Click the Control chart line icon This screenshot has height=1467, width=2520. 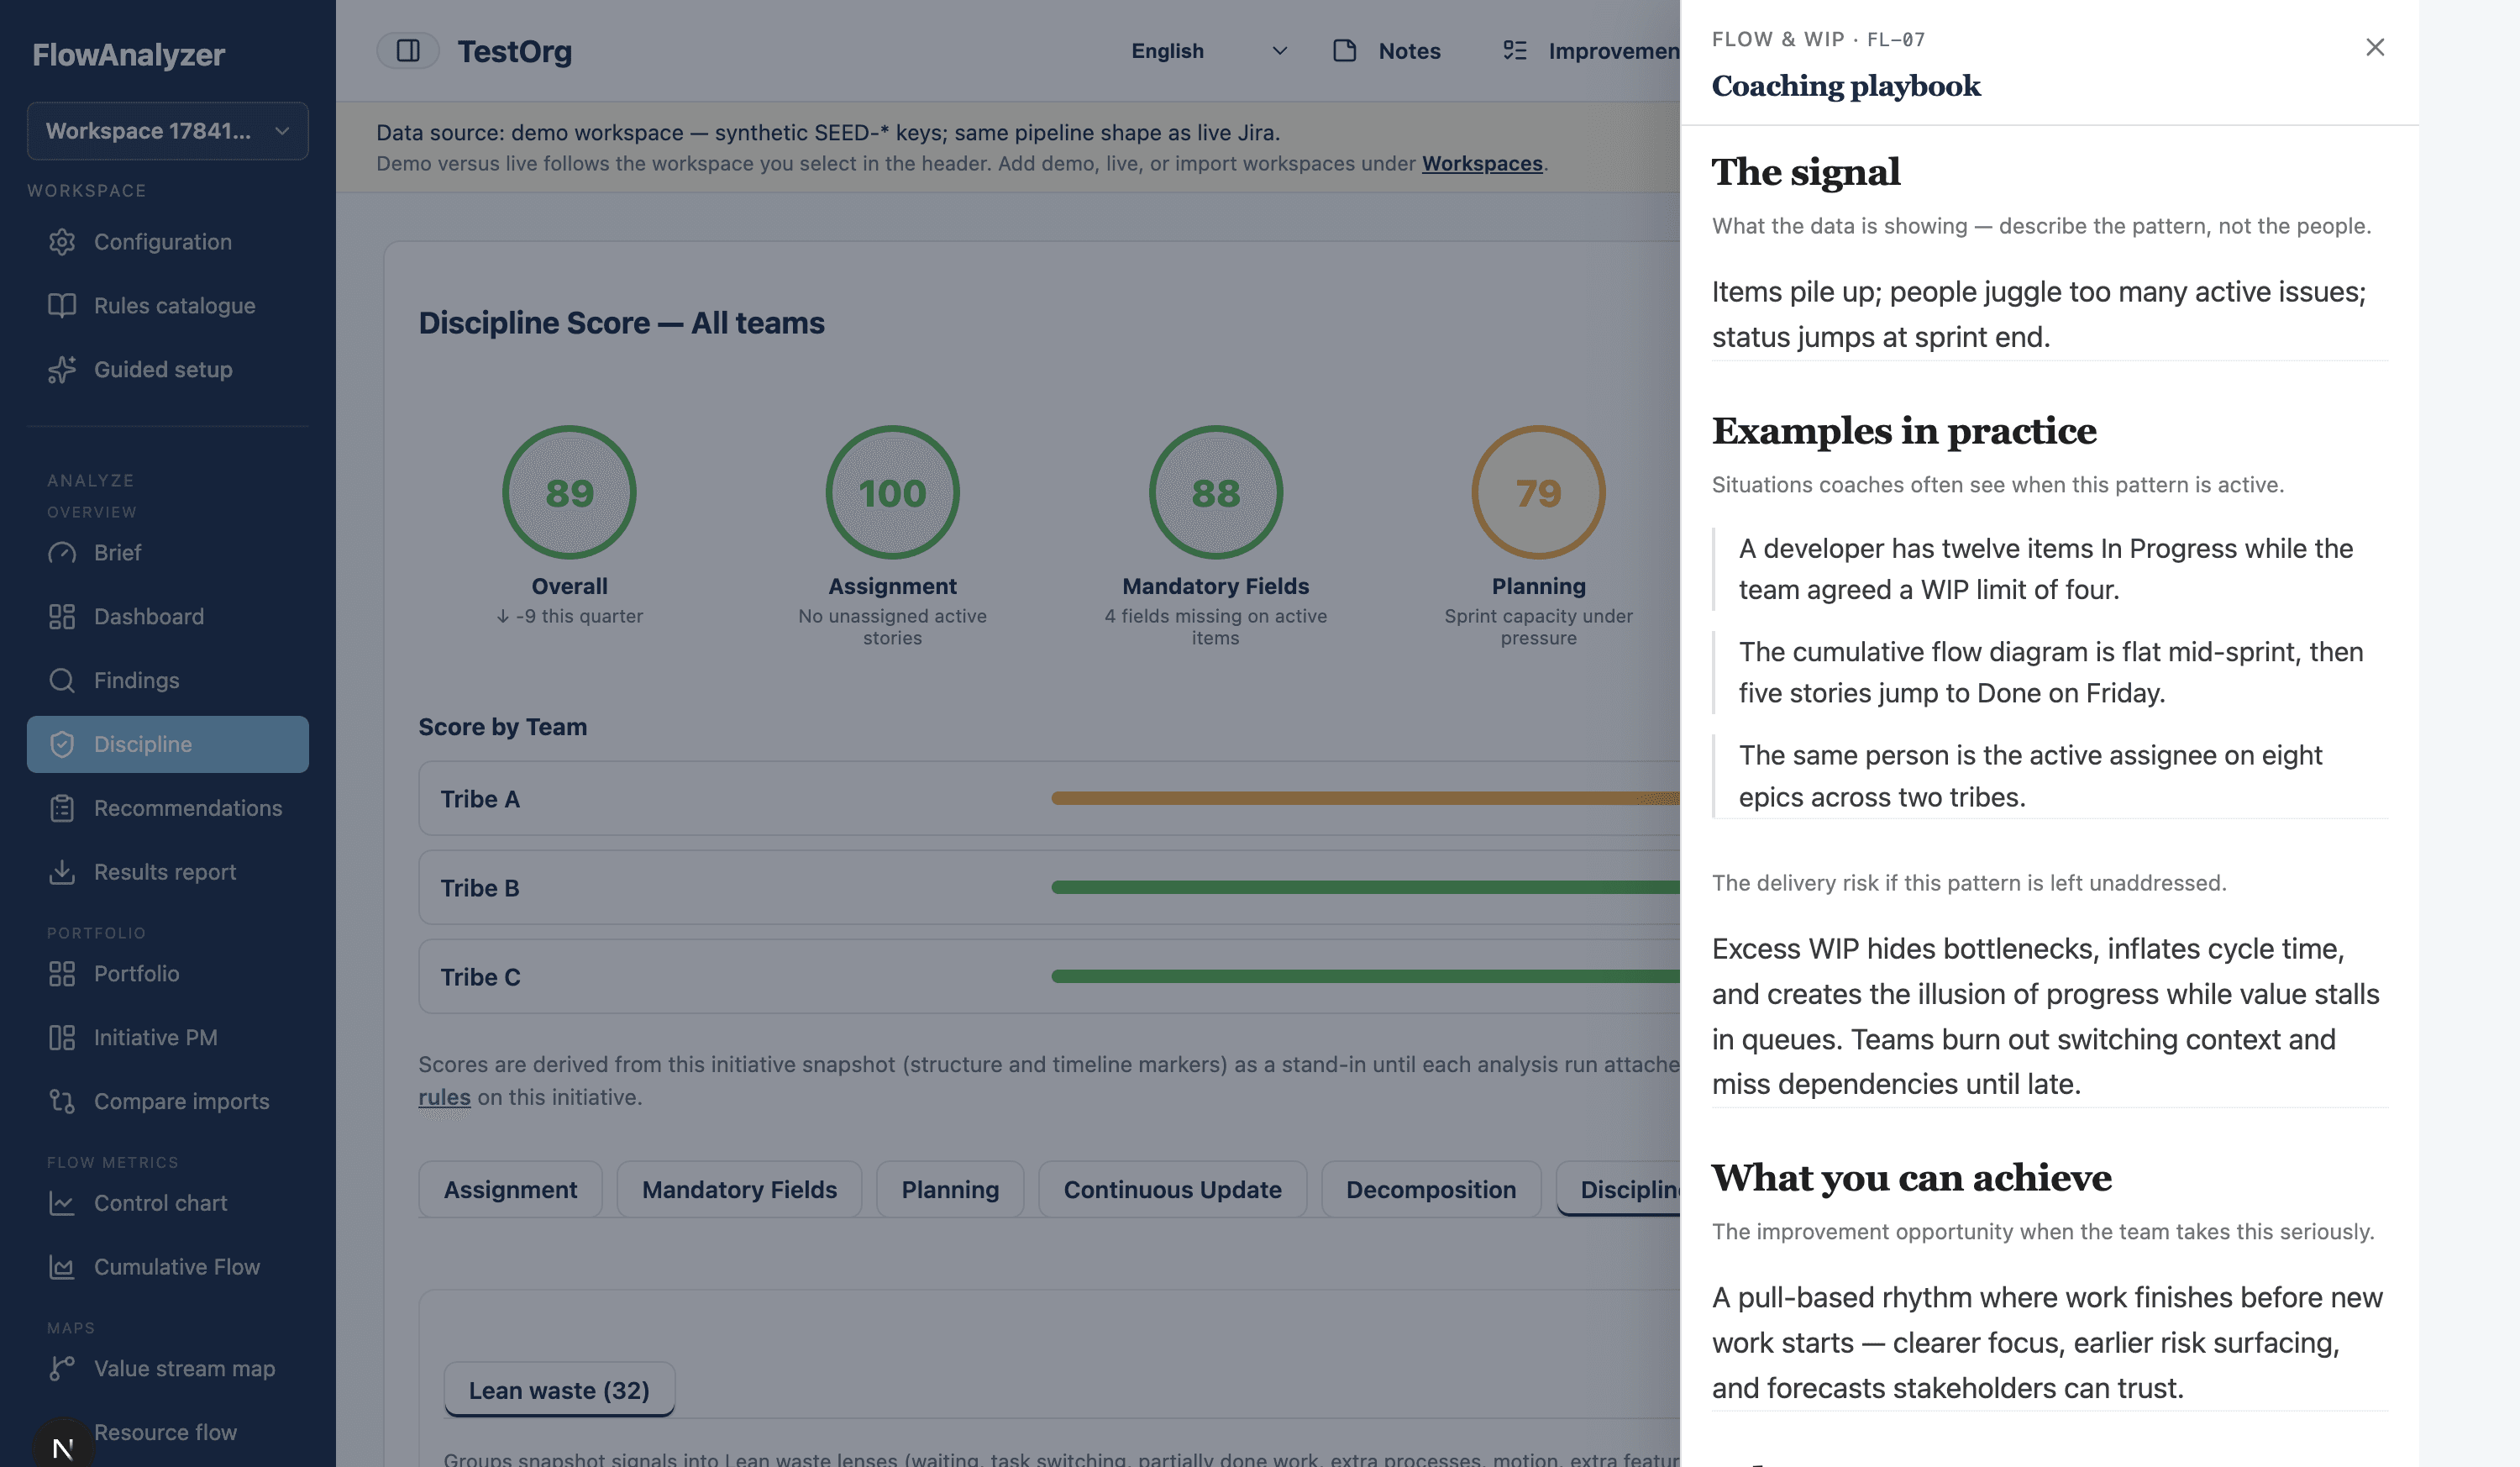click(62, 1203)
